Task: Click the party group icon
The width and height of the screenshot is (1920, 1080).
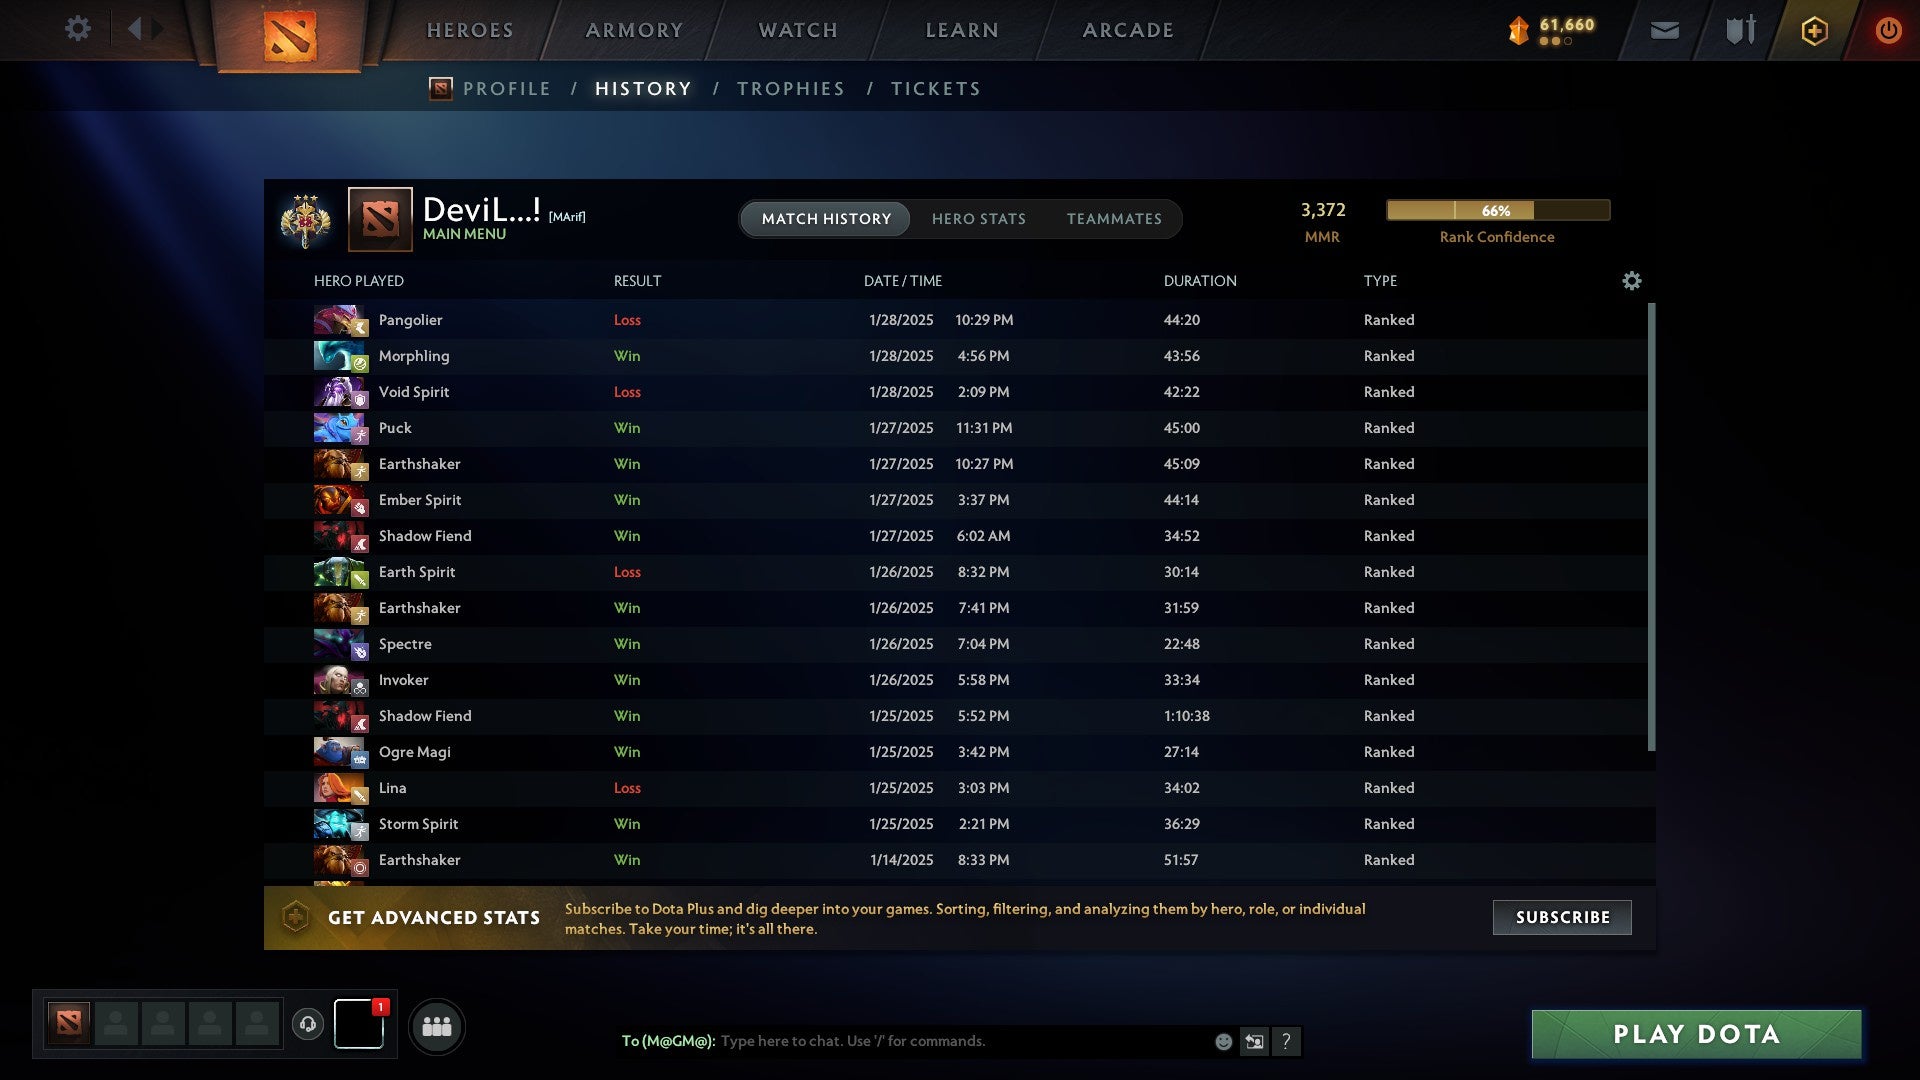Action: (437, 1026)
